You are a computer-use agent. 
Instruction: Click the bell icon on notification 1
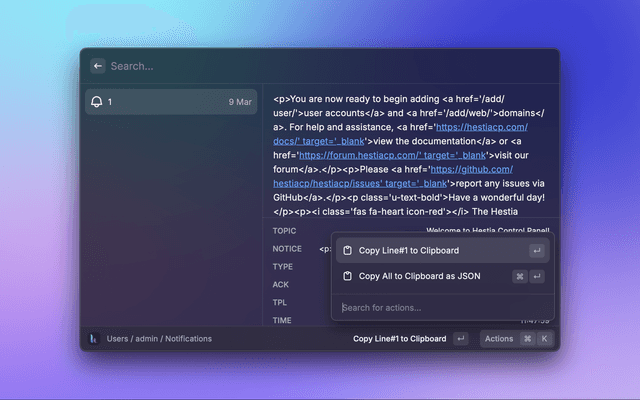click(97, 102)
